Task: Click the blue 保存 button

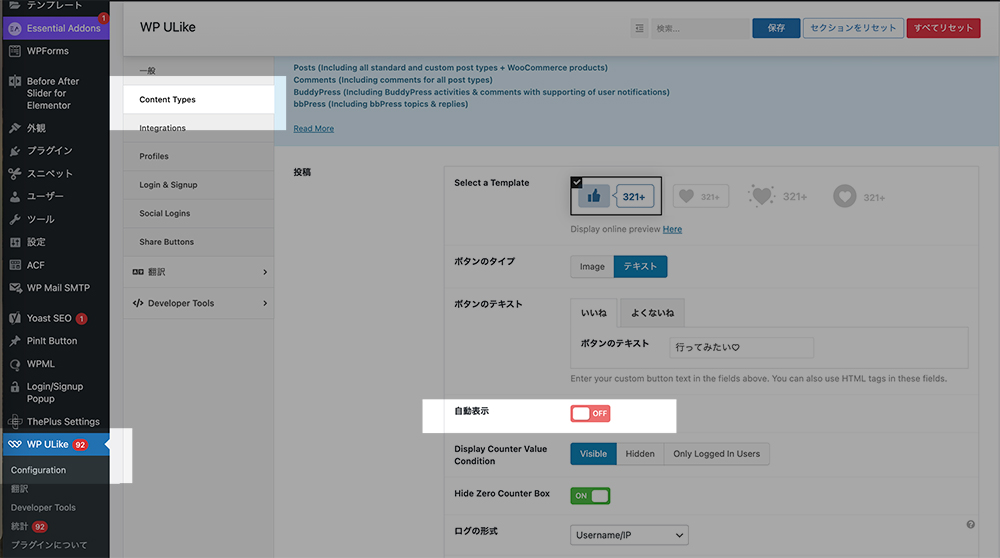Action: pyautogui.click(x=776, y=28)
